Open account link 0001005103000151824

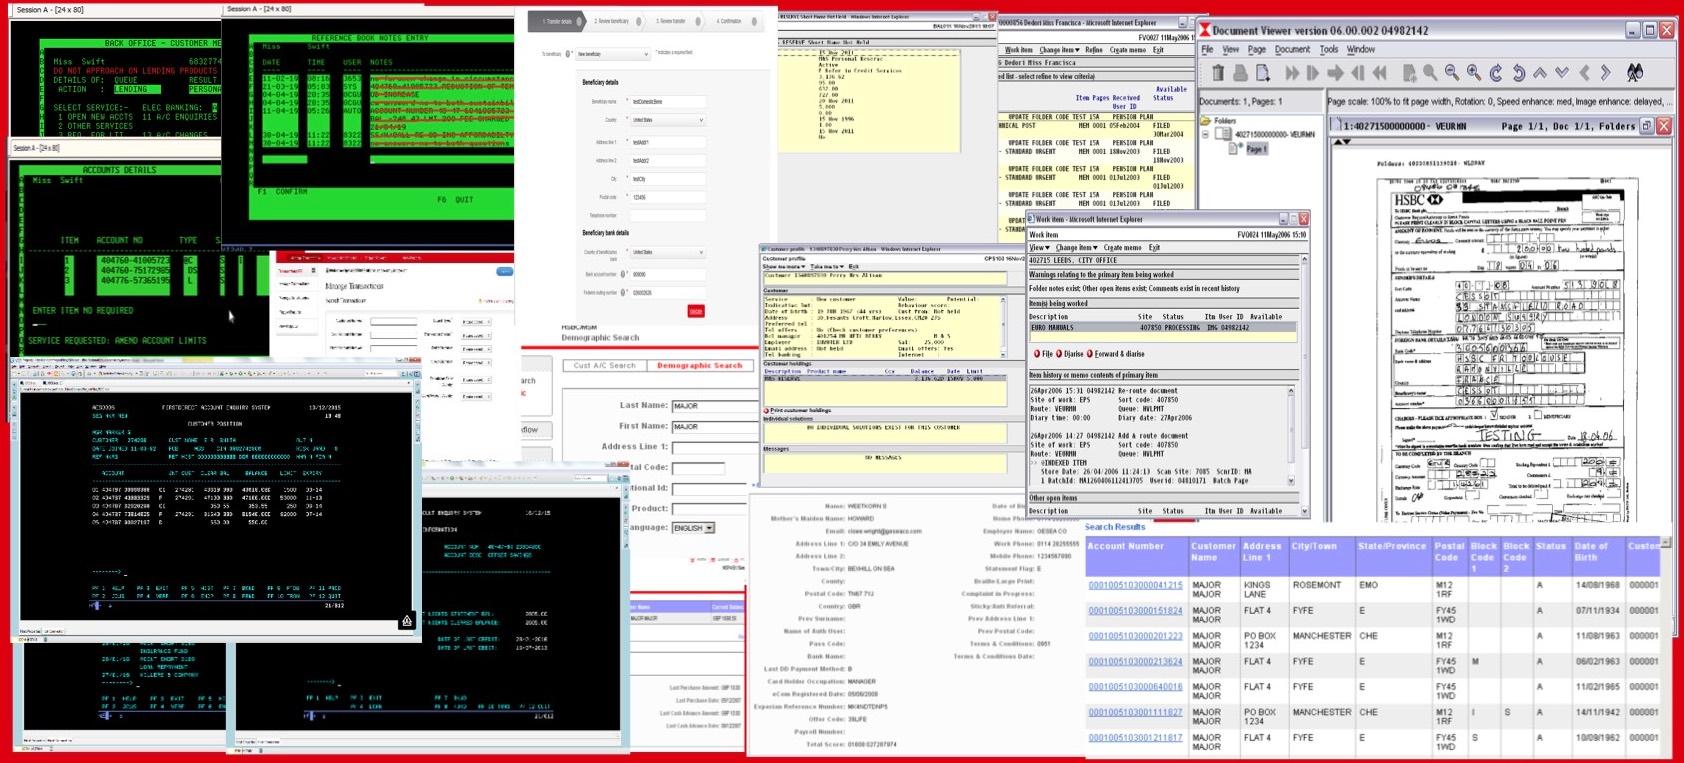point(1135,610)
